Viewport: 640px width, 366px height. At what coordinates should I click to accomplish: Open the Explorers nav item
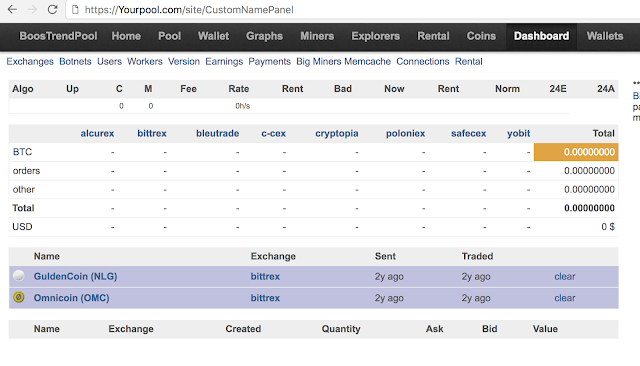point(376,36)
